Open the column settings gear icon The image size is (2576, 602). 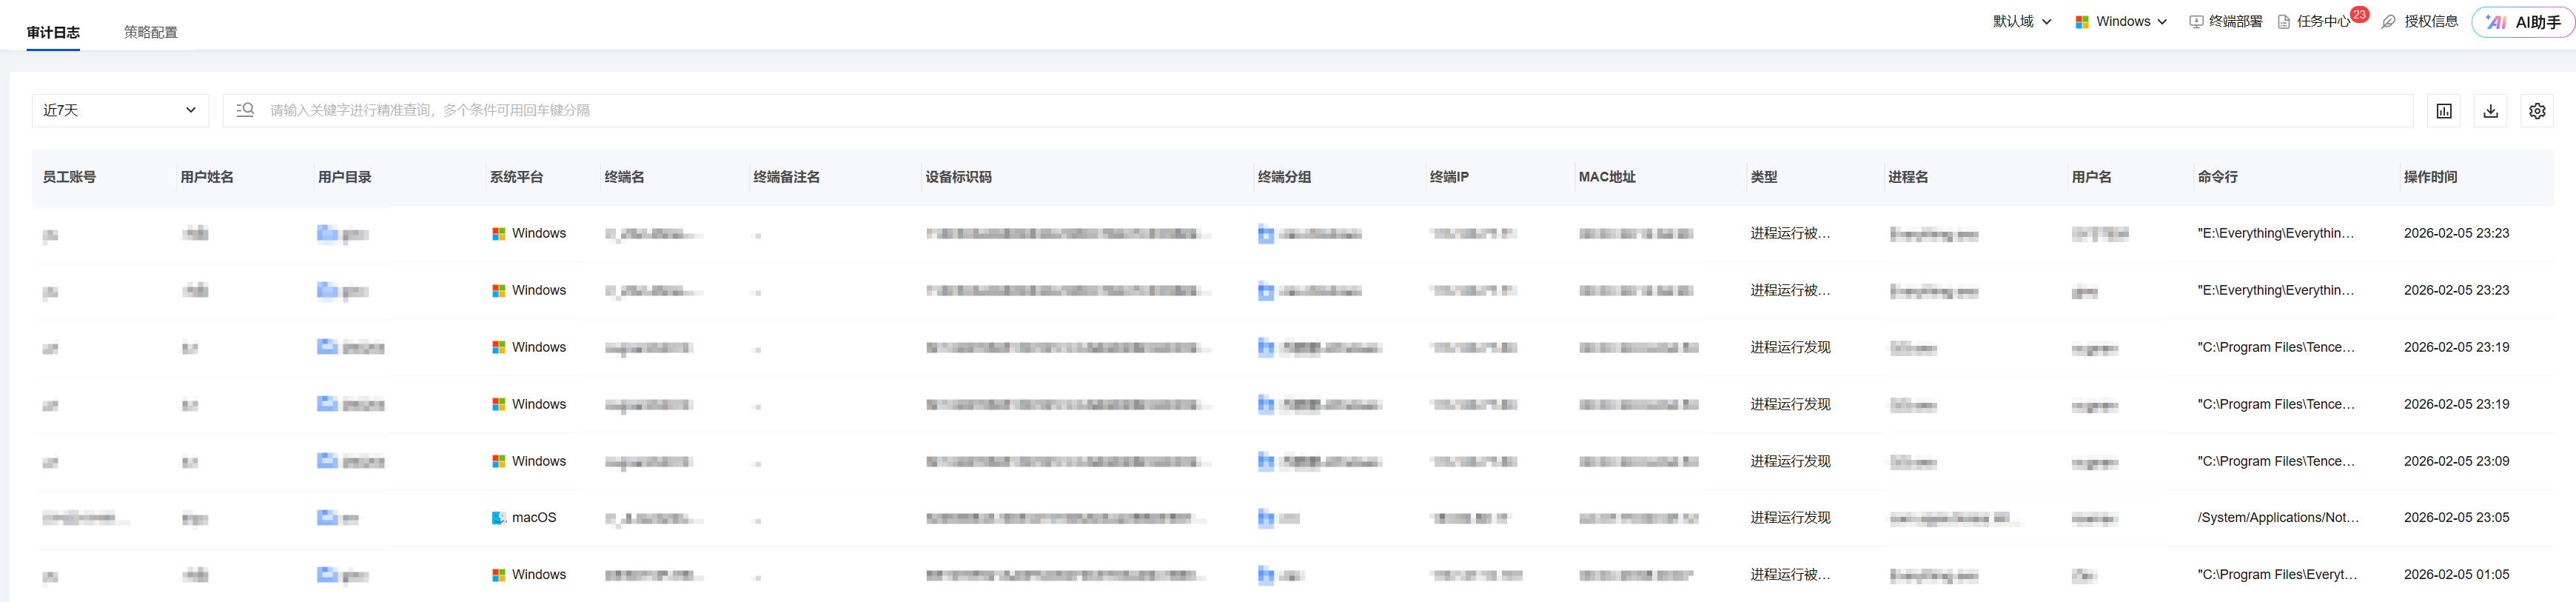coord(2536,111)
